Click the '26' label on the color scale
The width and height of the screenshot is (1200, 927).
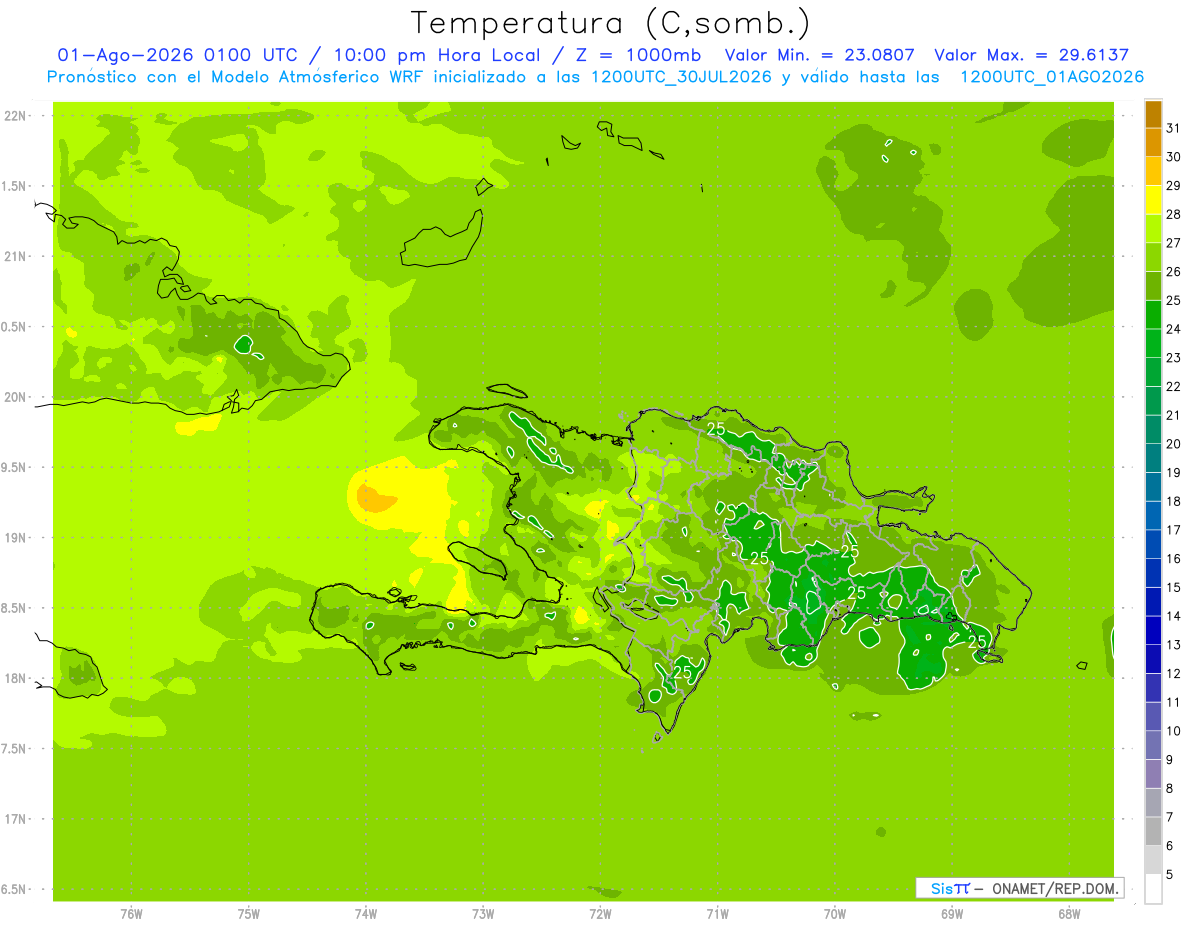1173,272
